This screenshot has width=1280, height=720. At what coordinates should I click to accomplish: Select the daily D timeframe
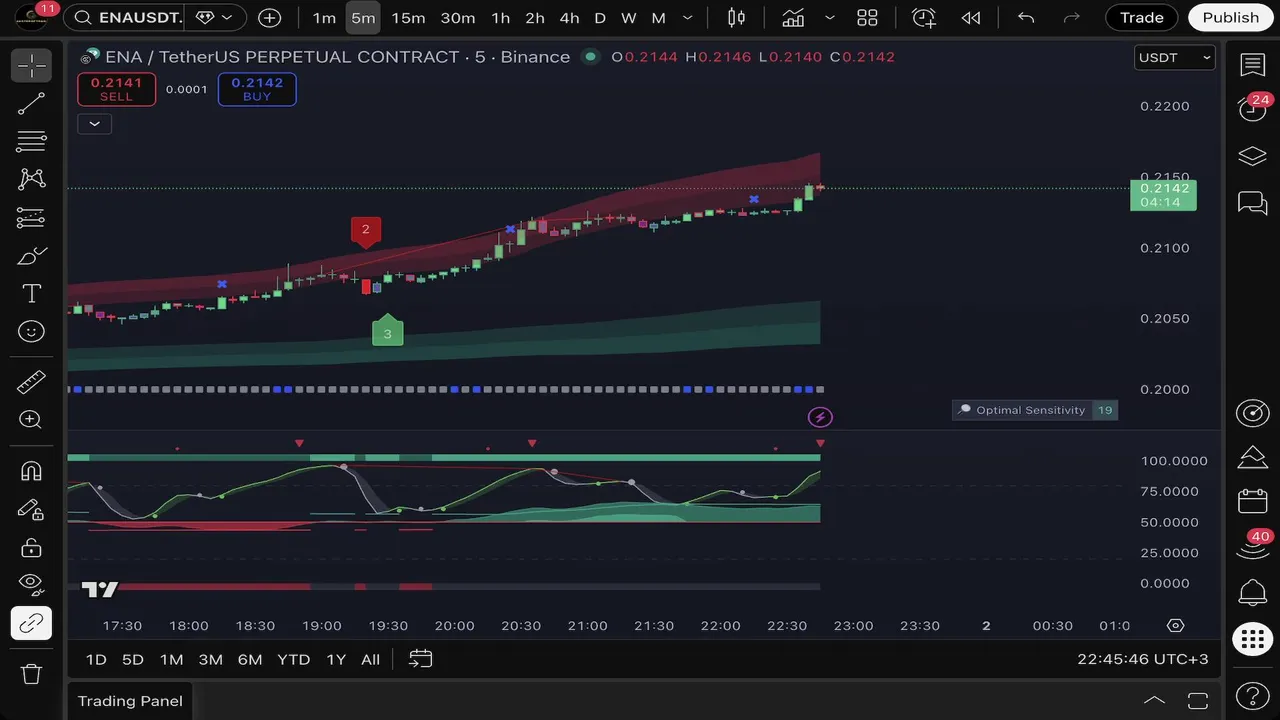coord(600,17)
